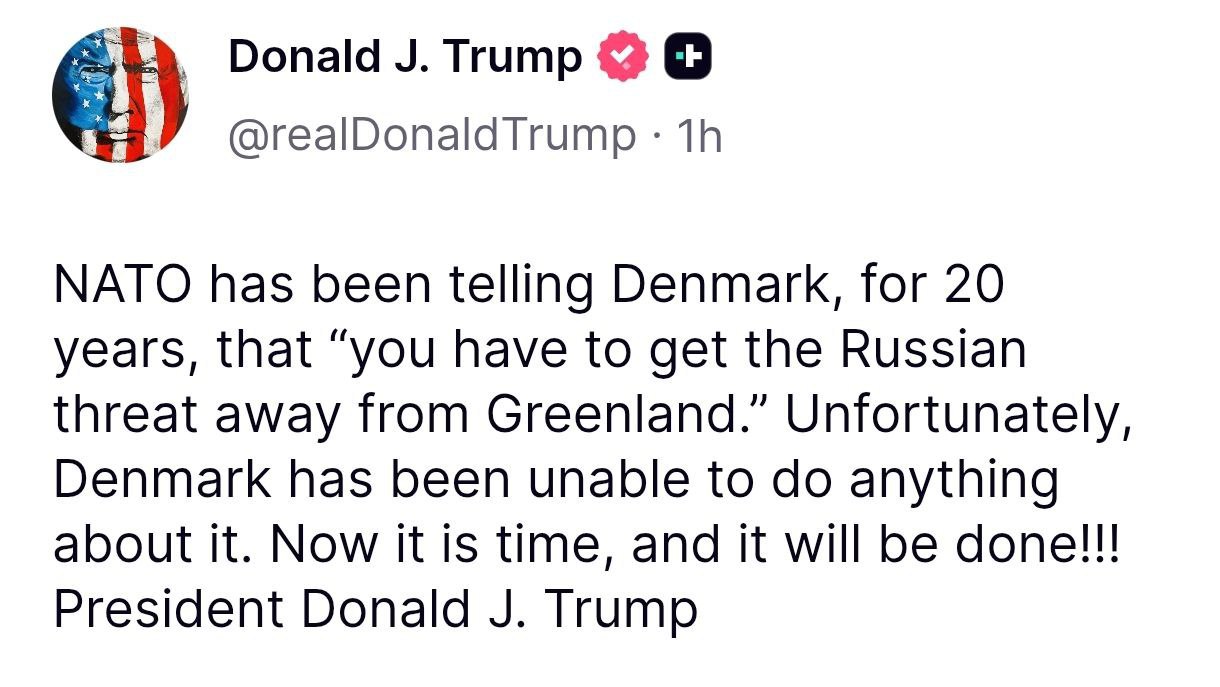Click the President Donald J. Trump signature line
Image resolution: width=1220 pixels, height=687 pixels.
(375, 610)
